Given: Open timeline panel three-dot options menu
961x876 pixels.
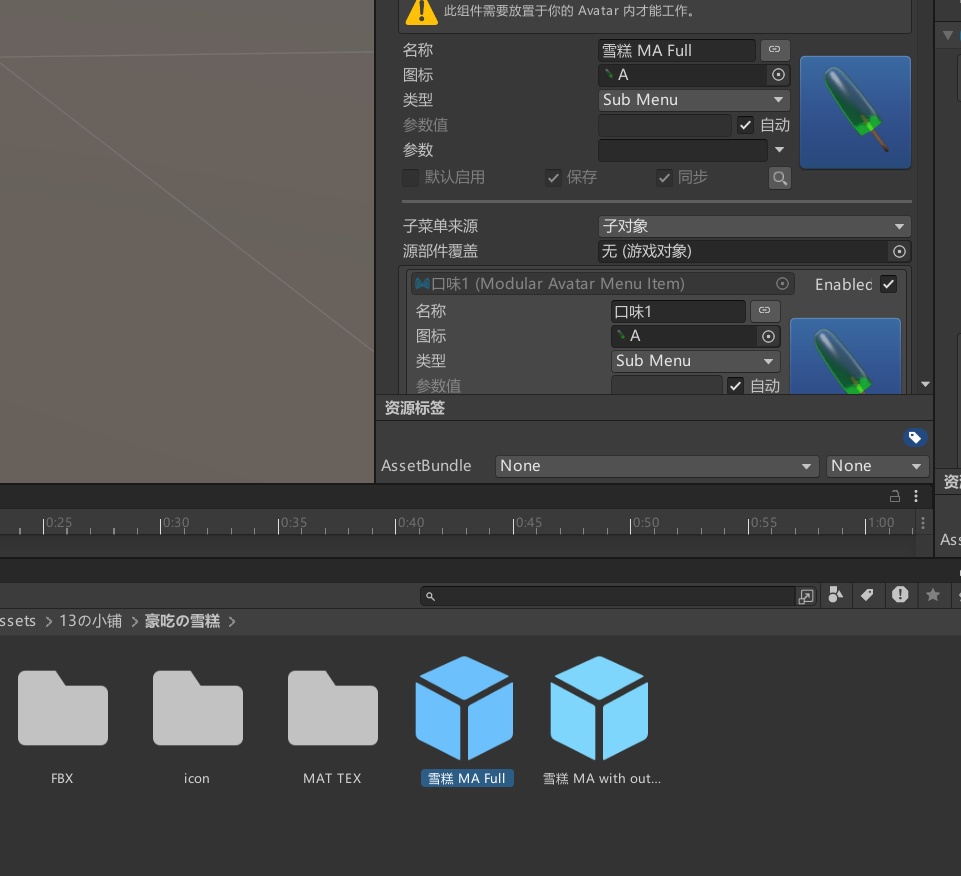Looking at the screenshot, I should 916,496.
